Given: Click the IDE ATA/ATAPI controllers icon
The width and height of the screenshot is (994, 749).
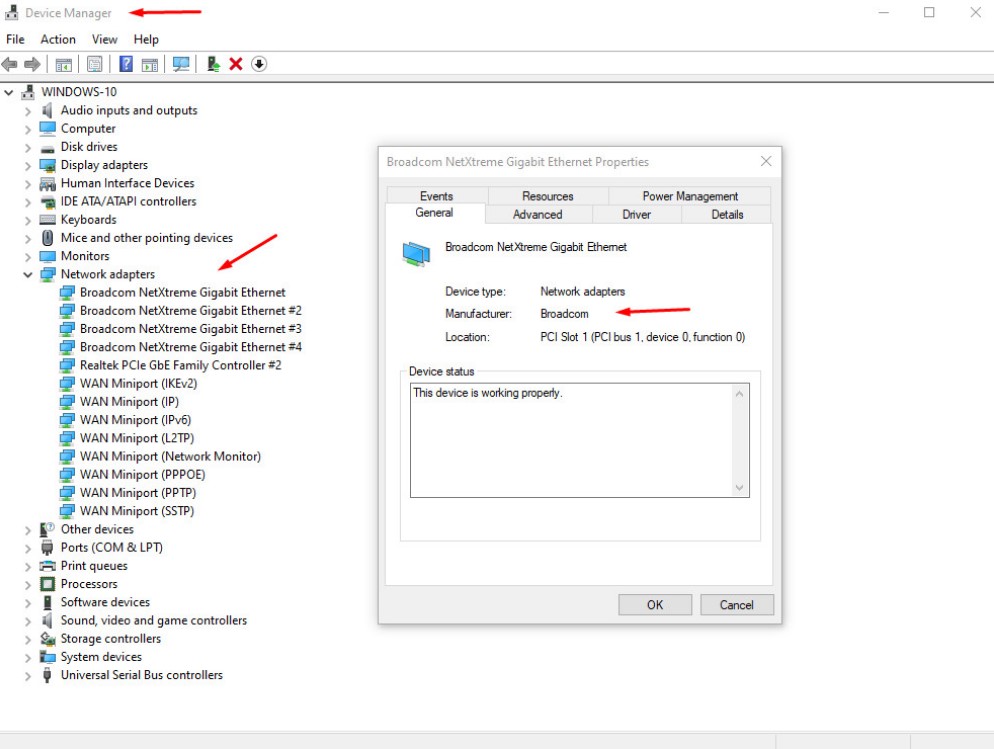Looking at the screenshot, I should [x=48, y=202].
